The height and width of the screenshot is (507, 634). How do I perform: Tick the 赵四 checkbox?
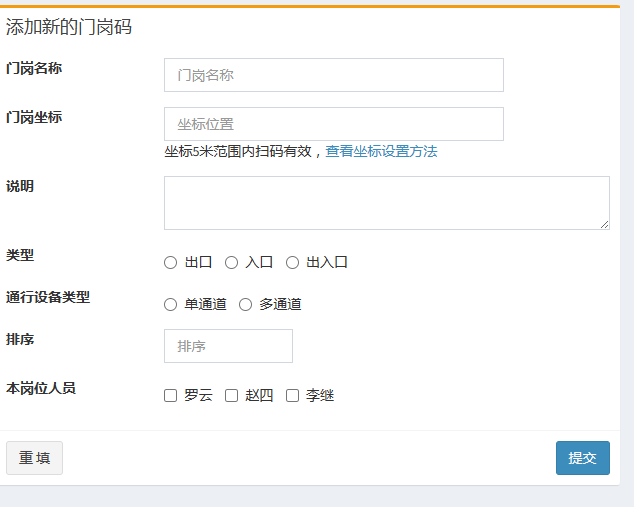pyautogui.click(x=232, y=396)
